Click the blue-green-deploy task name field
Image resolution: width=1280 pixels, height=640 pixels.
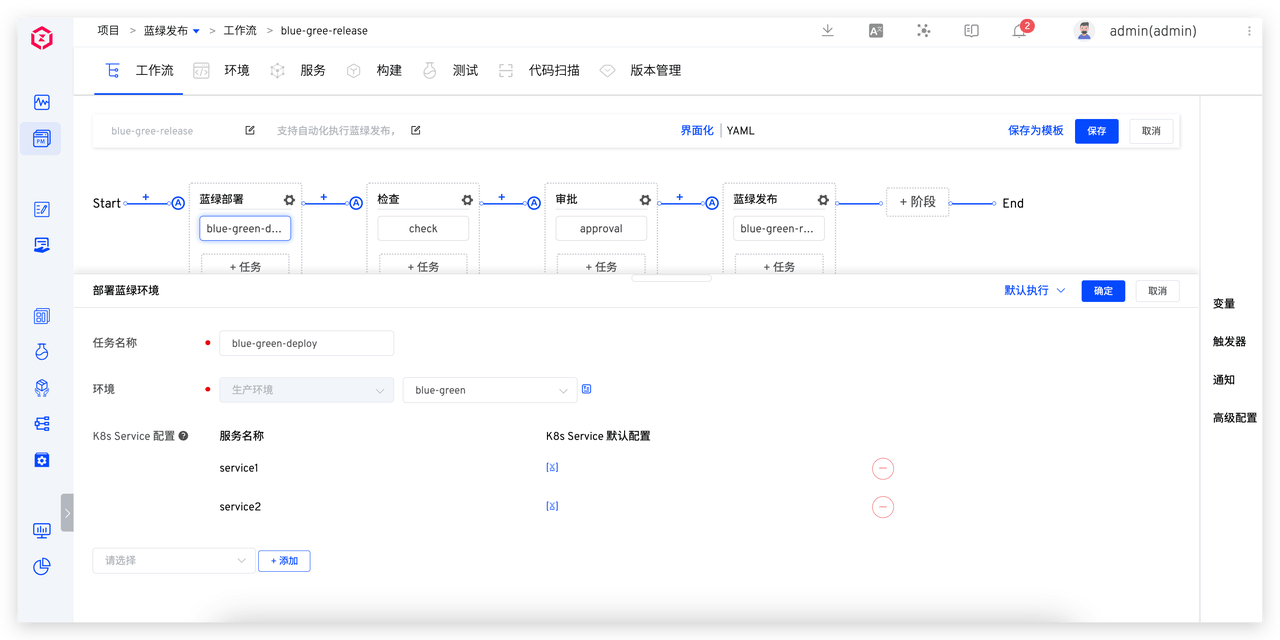(x=306, y=343)
